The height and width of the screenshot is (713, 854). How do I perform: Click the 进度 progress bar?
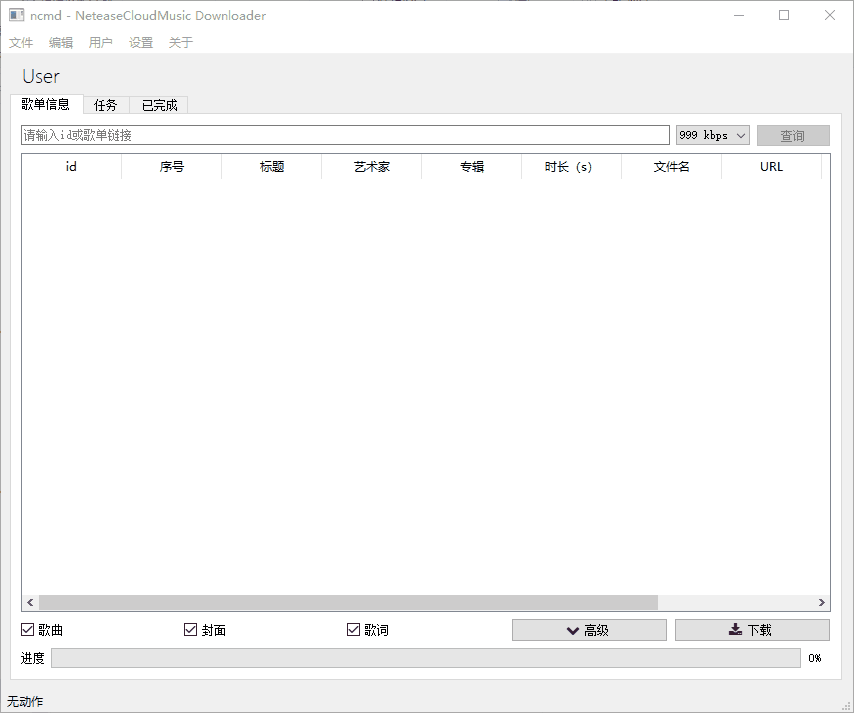tap(425, 658)
